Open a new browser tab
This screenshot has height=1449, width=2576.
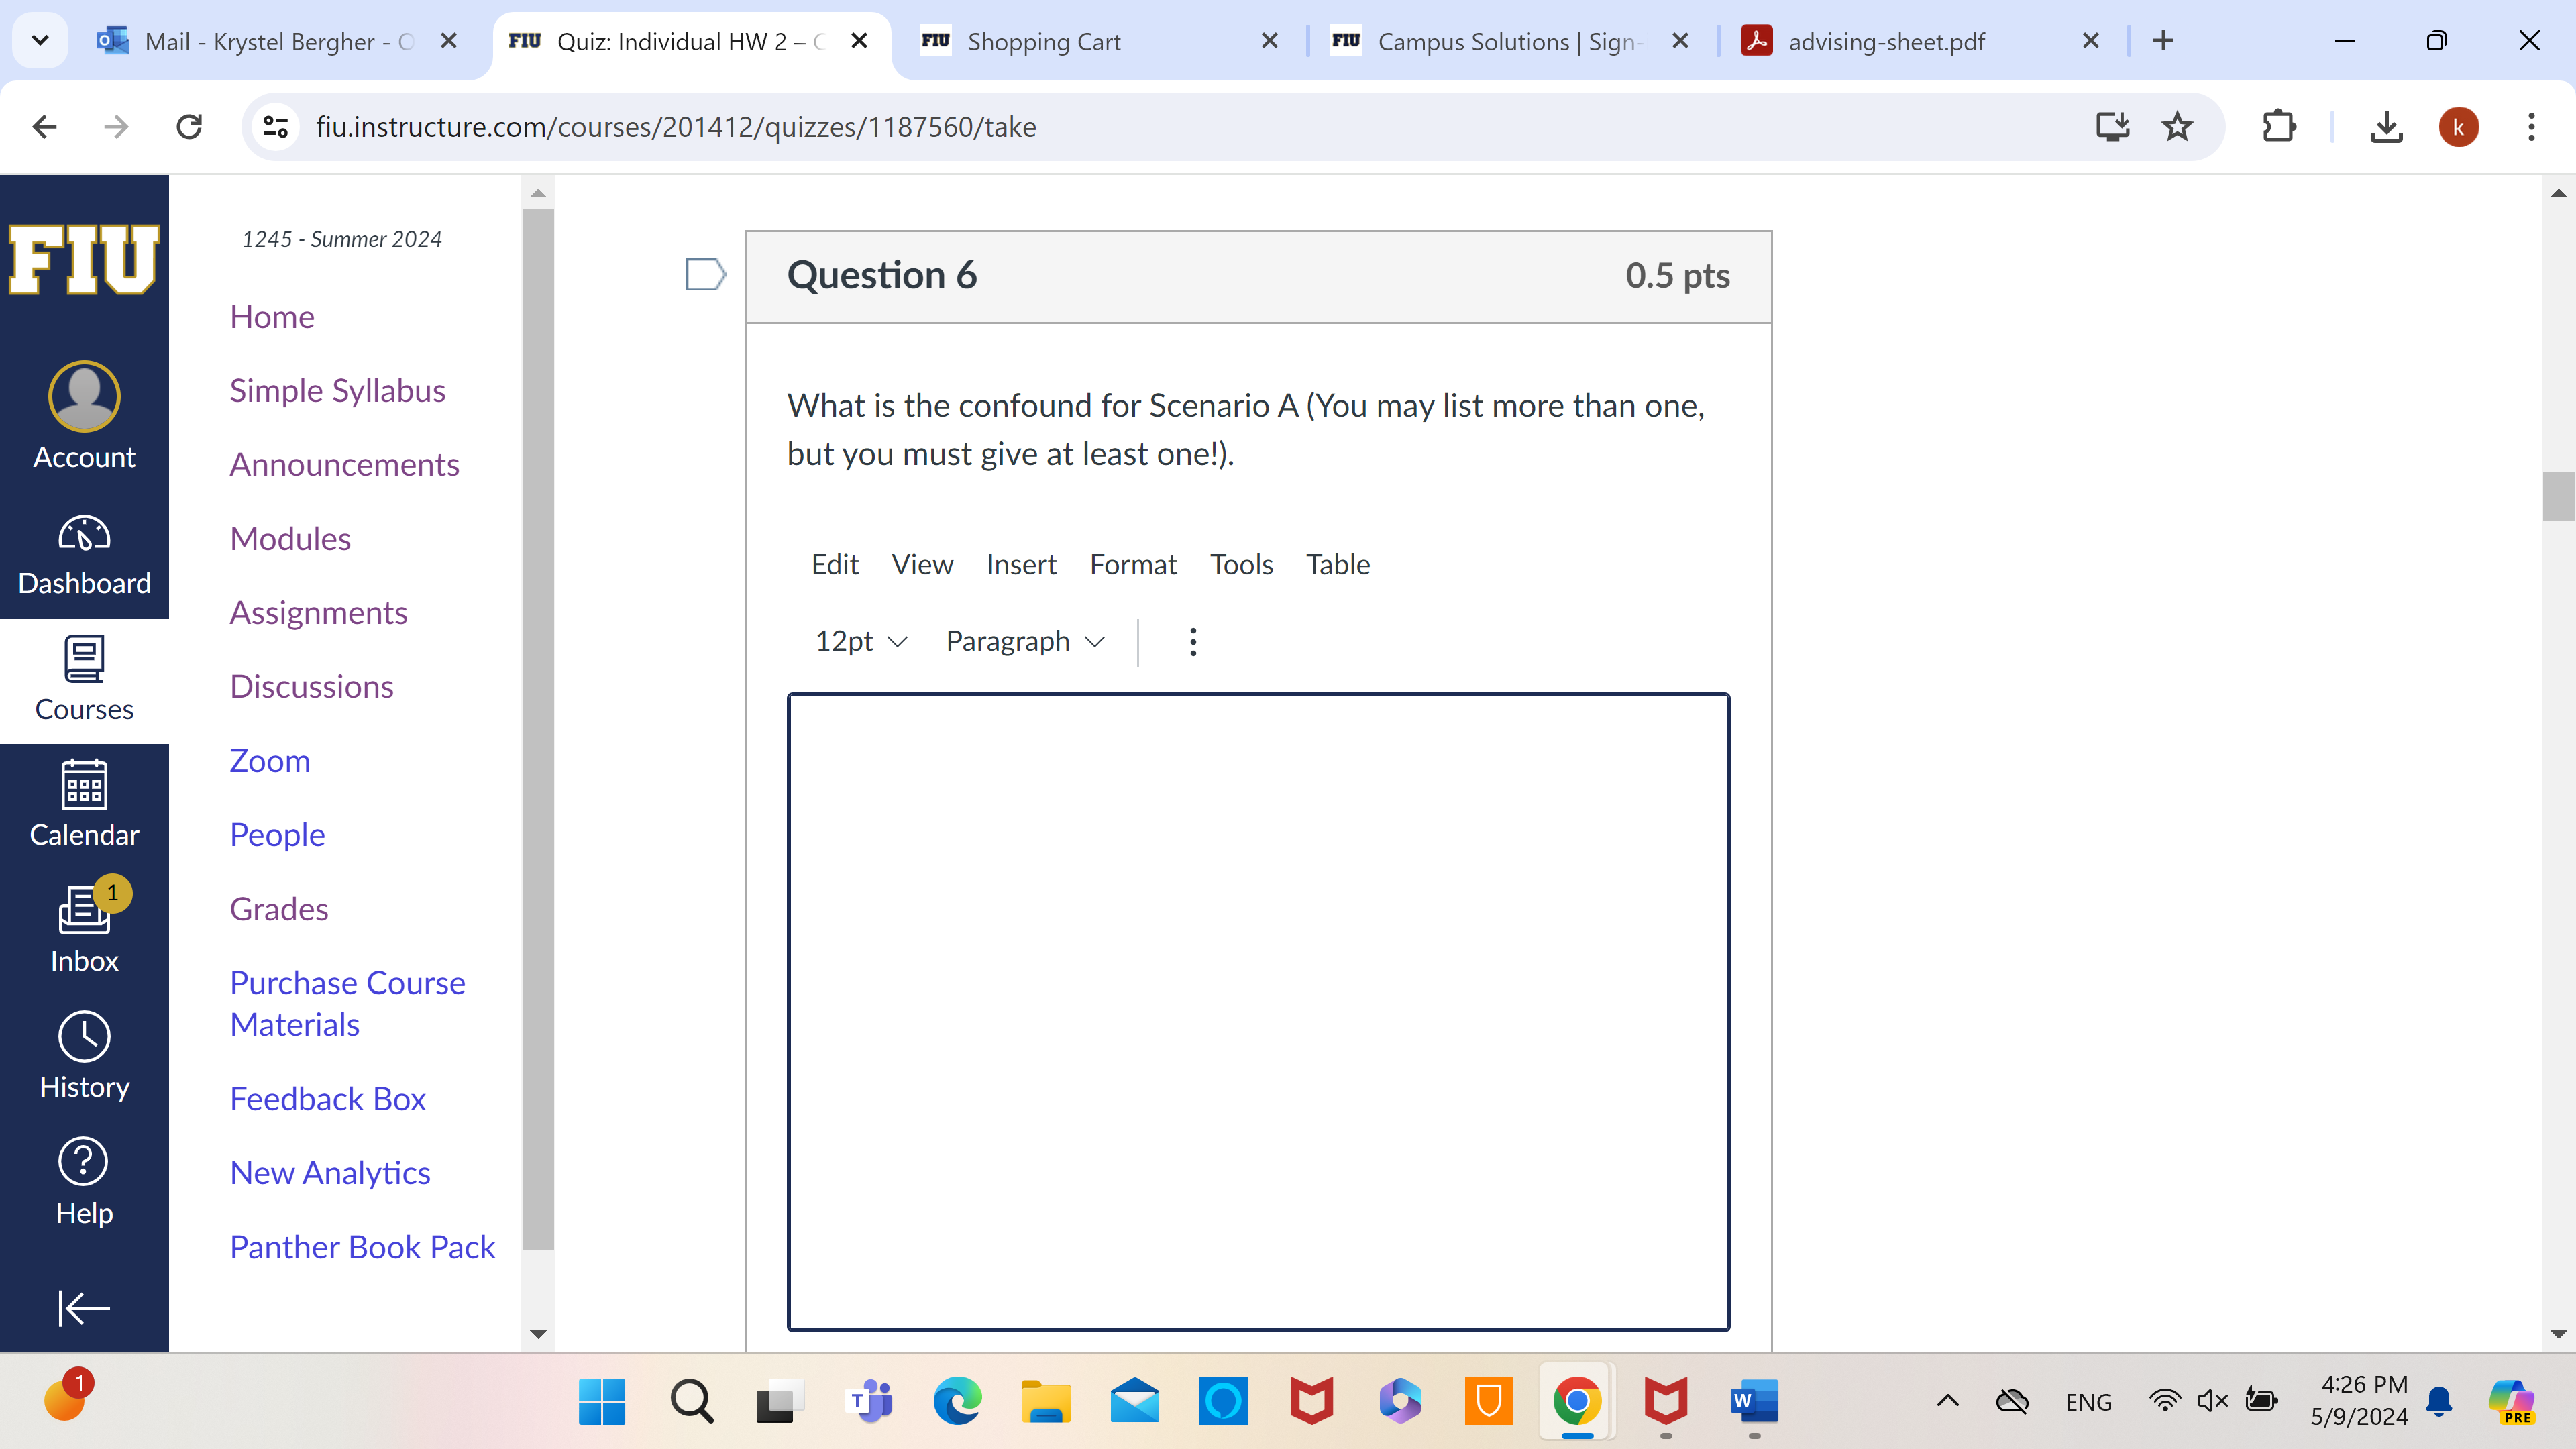point(2163,41)
